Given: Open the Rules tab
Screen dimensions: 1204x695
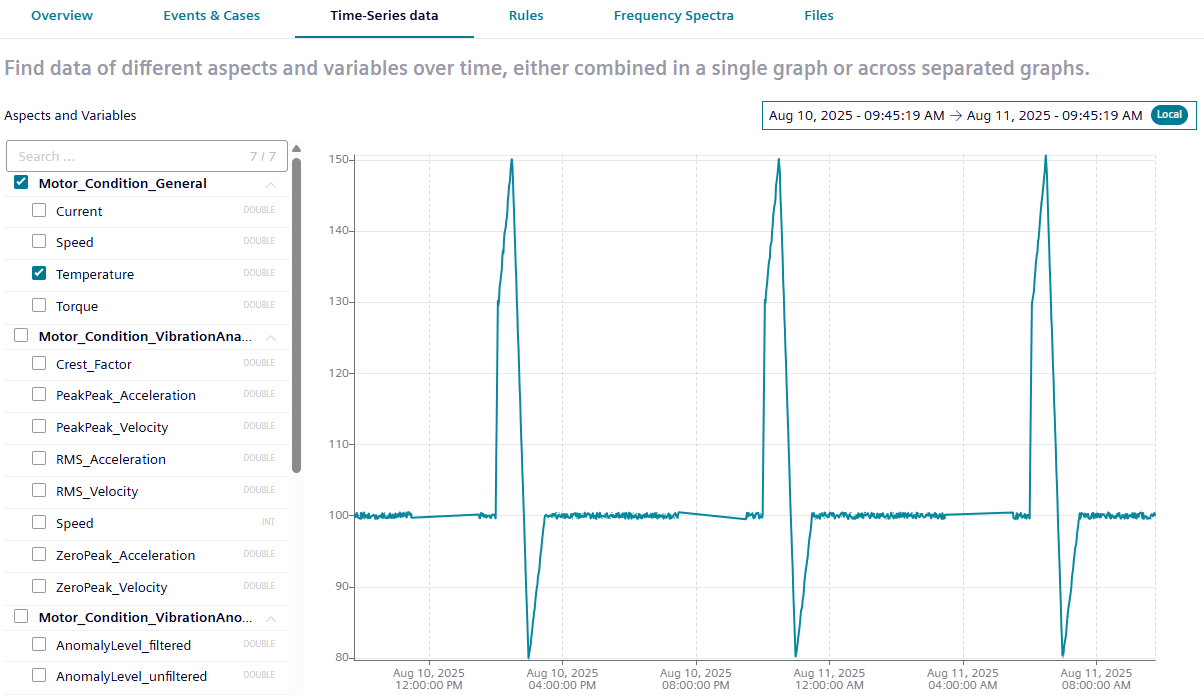Looking at the screenshot, I should click(x=526, y=16).
